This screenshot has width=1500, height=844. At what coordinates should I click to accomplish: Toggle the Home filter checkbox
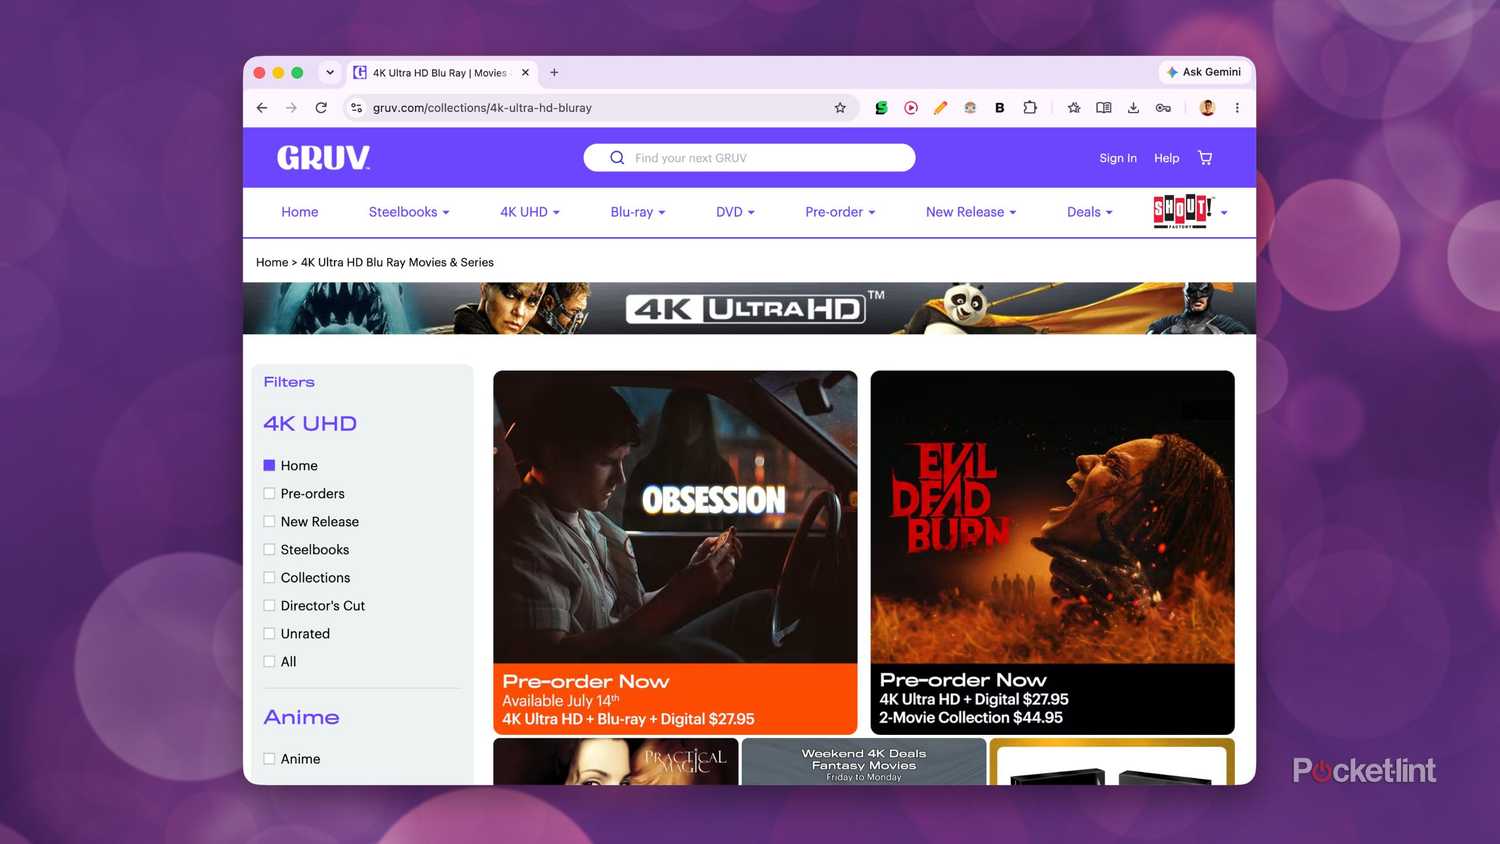[x=269, y=465]
